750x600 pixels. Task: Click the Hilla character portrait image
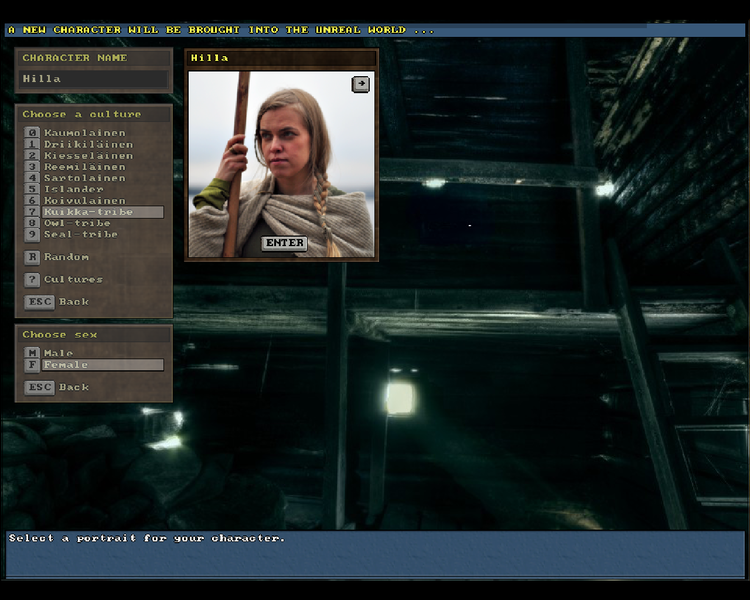pos(281,160)
